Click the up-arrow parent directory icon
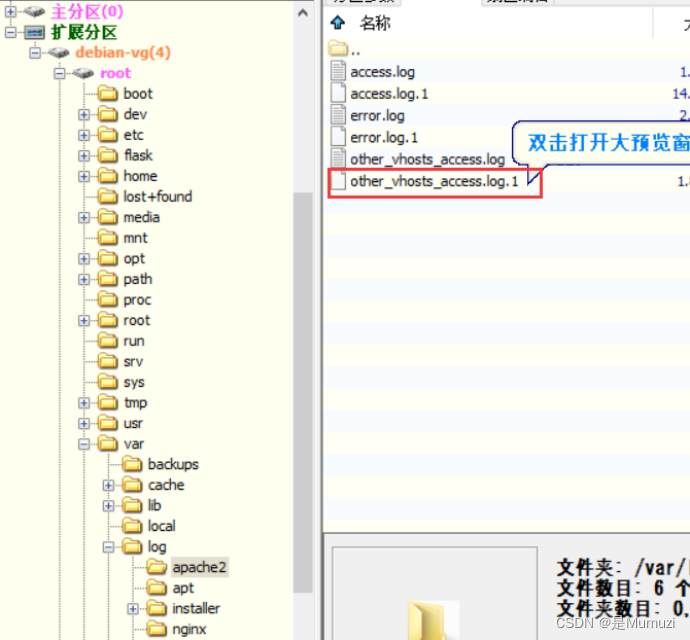This screenshot has width=690, height=640. pyautogui.click(x=338, y=22)
